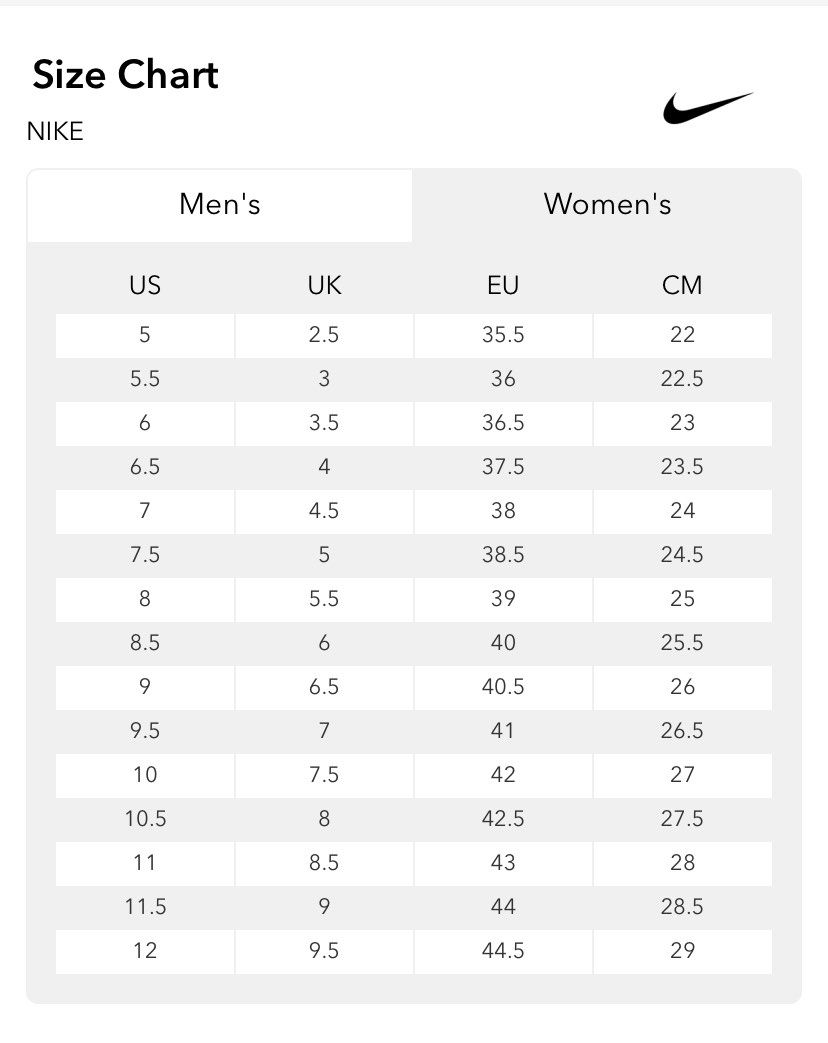Image resolution: width=828 pixels, height=1043 pixels.
Task: Select the Men's tab
Action: coord(219,205)
